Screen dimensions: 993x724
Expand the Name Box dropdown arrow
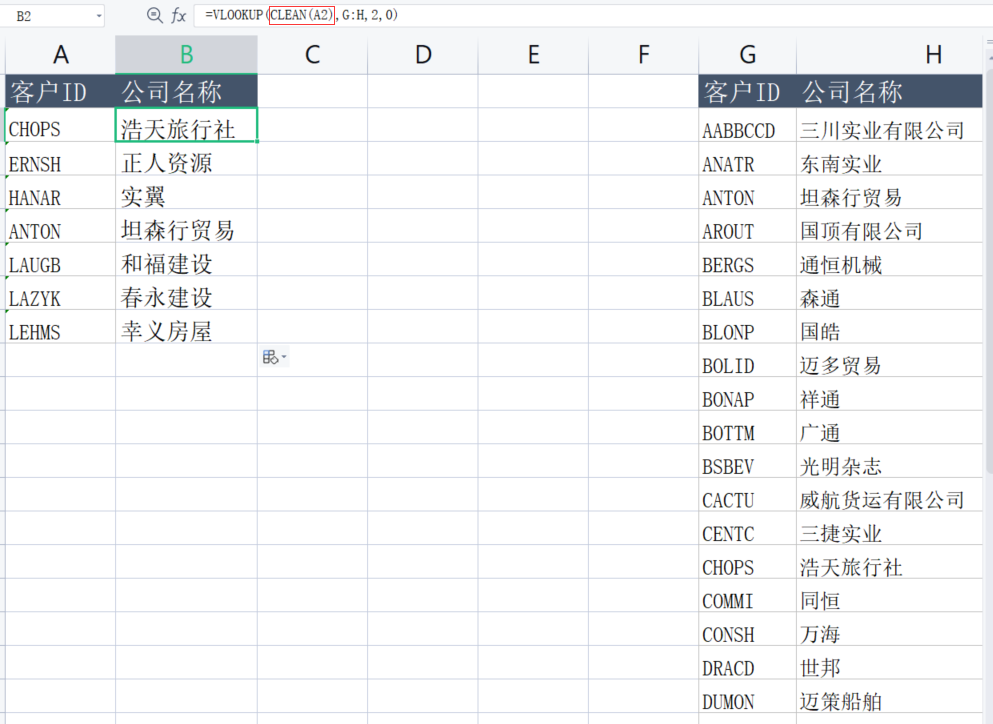pos(99,16)
